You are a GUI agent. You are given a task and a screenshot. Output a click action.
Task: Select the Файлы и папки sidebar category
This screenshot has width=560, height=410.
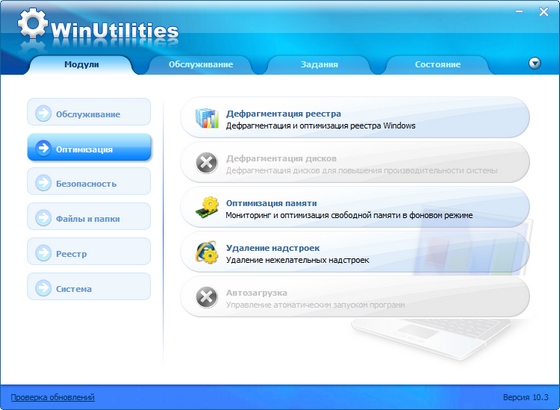point(89,216)
